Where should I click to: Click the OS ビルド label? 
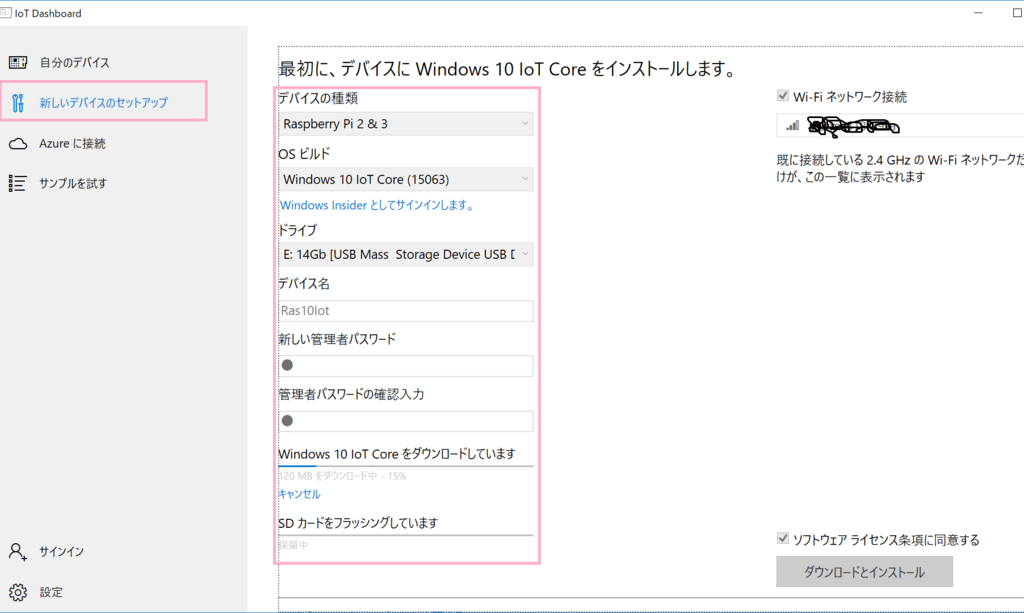(304, 154)
